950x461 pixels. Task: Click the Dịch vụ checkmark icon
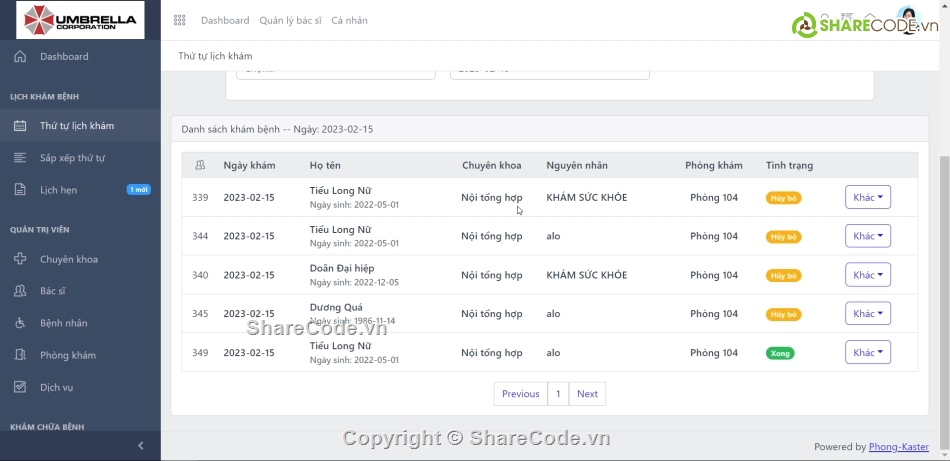[20, 387]
